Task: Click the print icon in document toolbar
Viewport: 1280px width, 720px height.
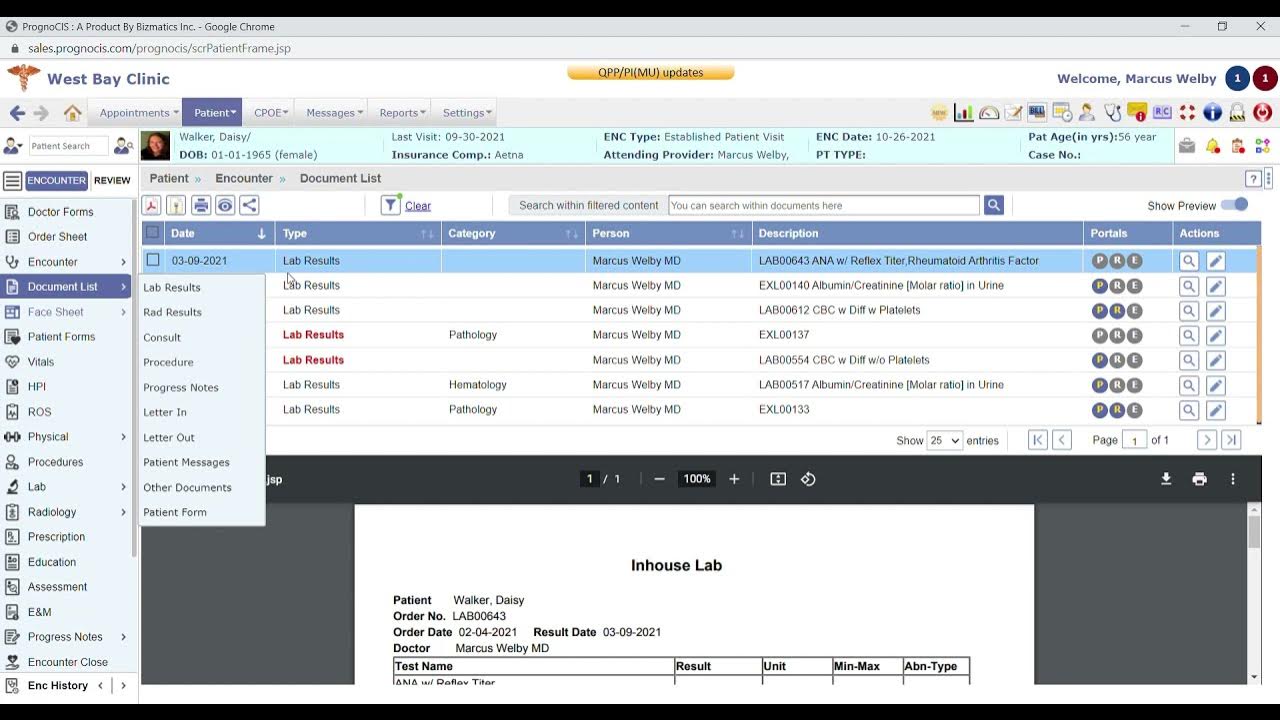Action: (x=201, y=205)
